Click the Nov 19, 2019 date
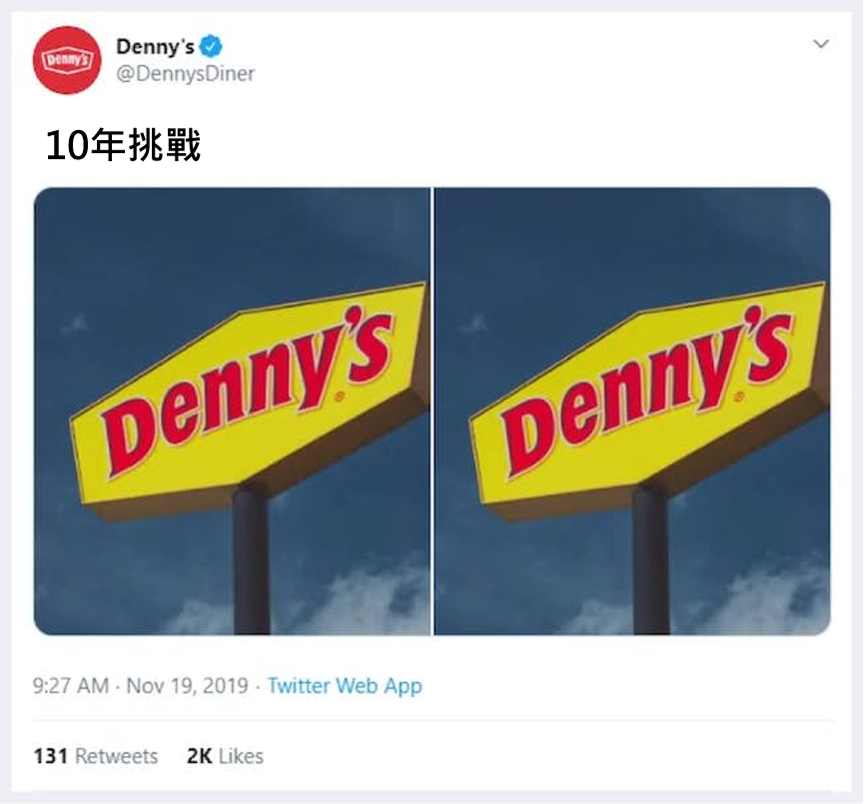 coord(187,686)
